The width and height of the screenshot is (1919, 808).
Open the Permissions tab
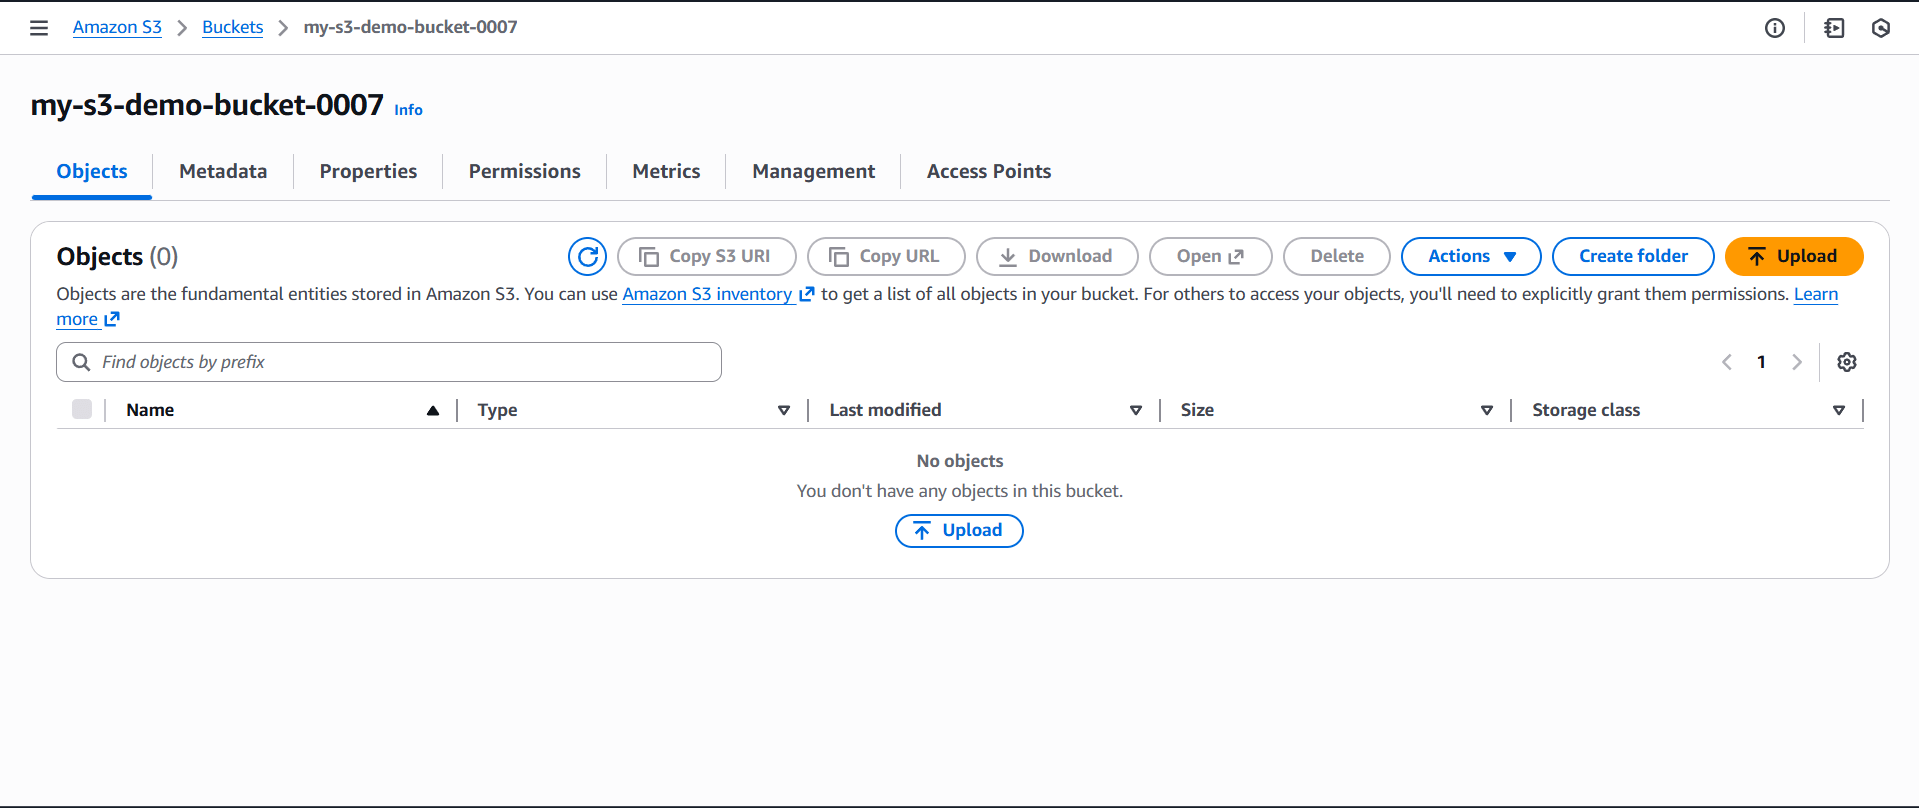[x=525, y=171]
